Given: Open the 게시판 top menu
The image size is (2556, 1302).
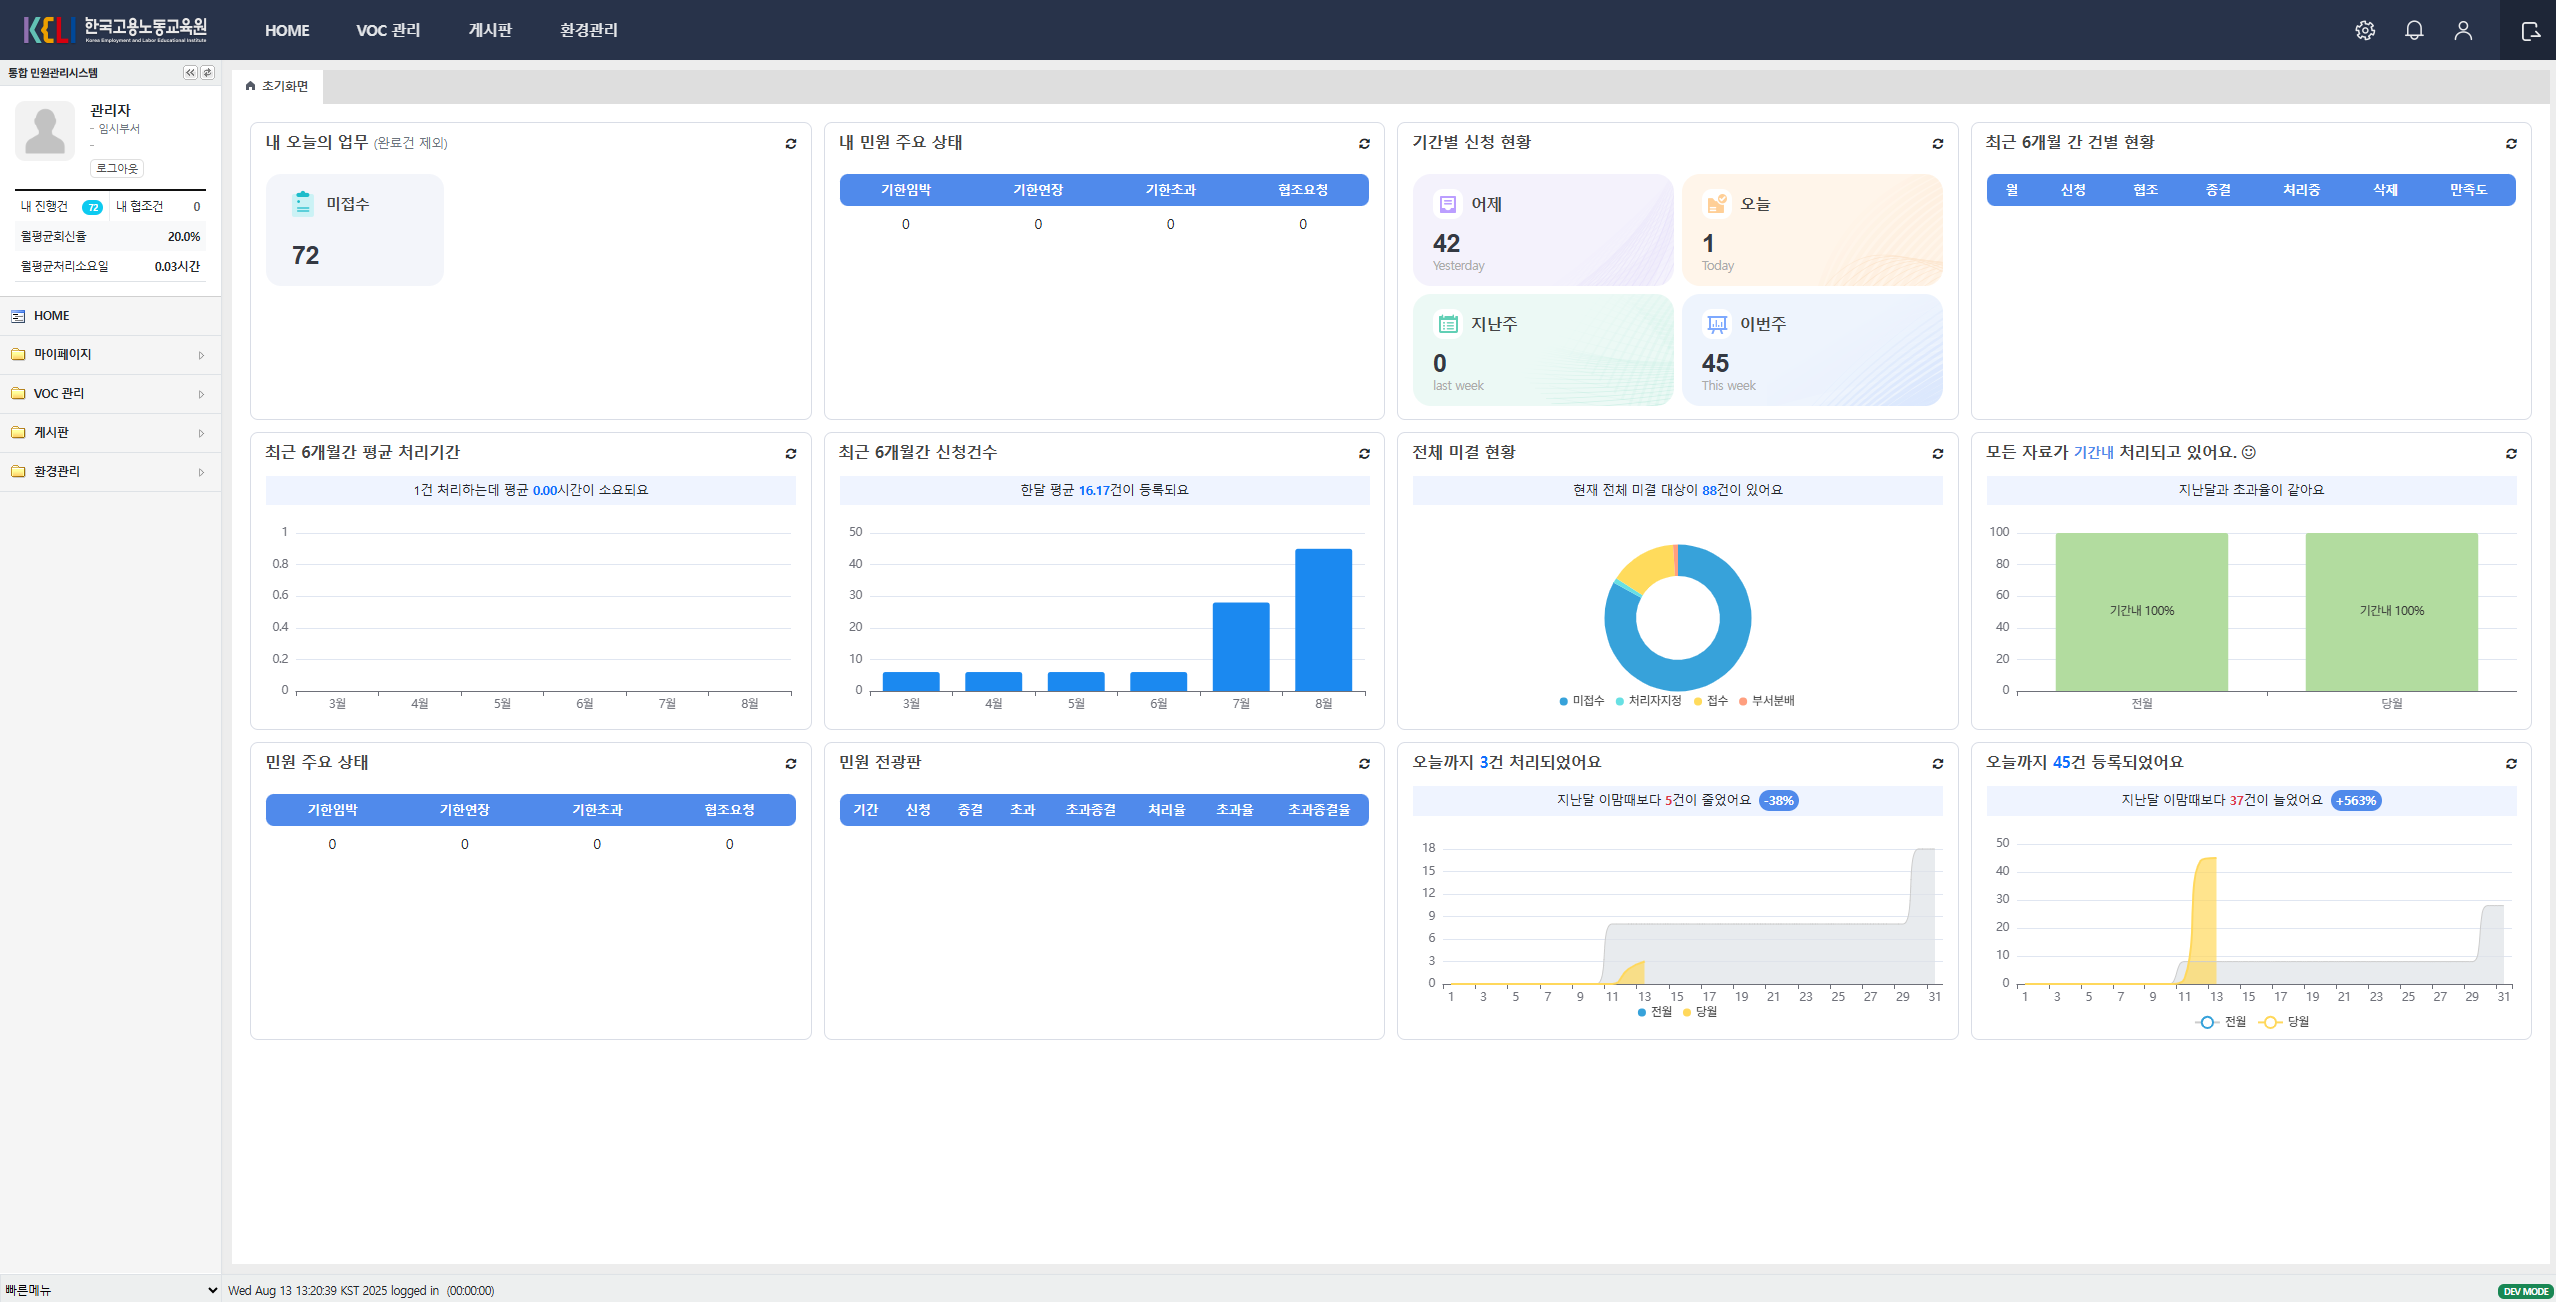Looking at the screenshot, I should click(490, 30).
